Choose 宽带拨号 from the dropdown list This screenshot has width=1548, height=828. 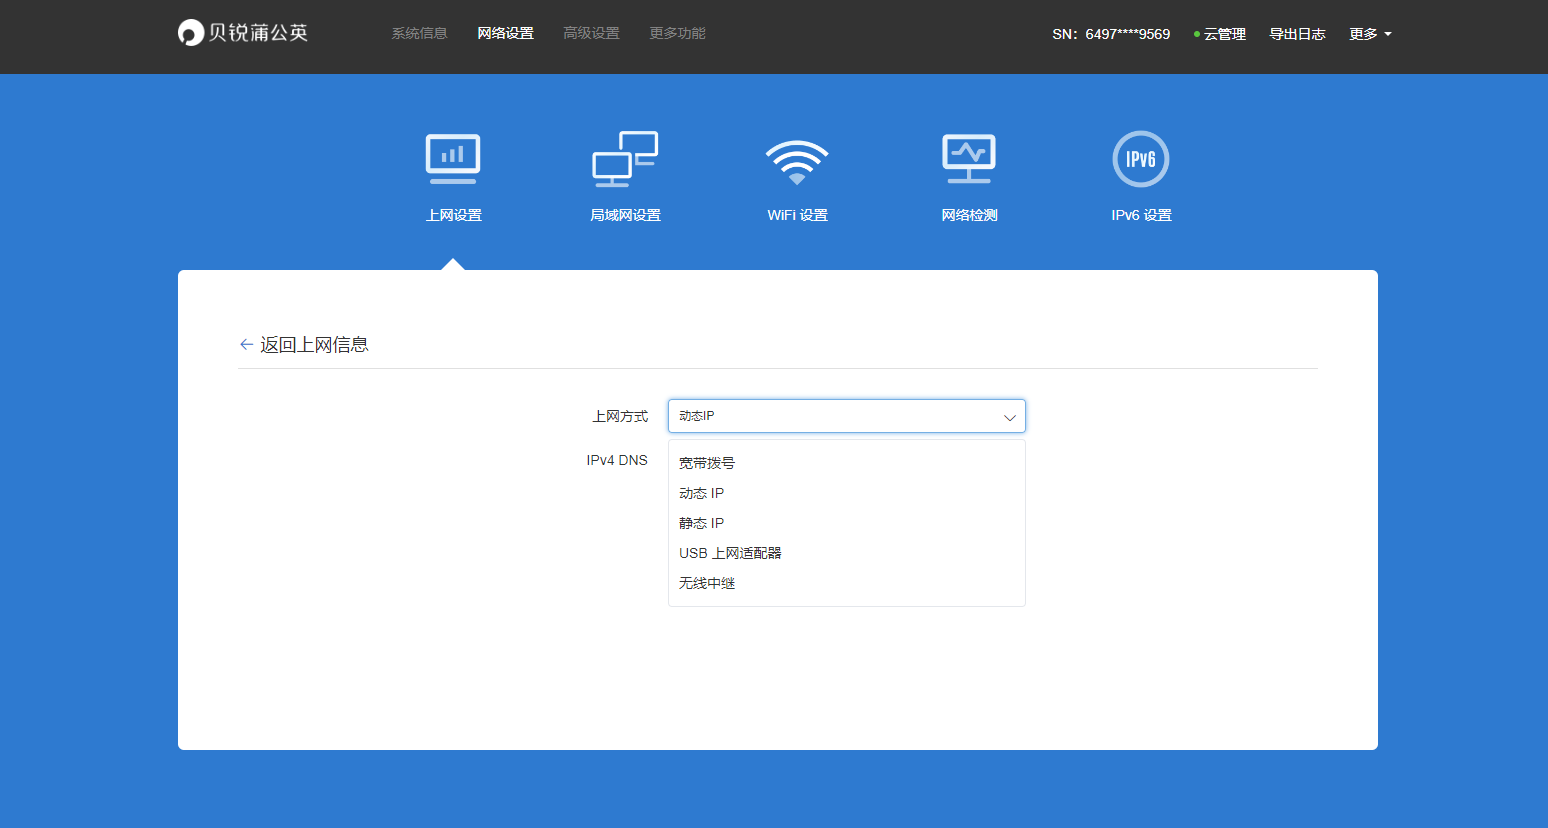point(707,463)
